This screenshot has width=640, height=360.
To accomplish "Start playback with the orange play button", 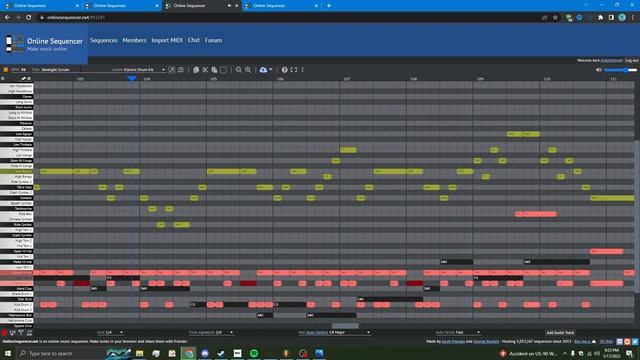I will tap(6, 70).
